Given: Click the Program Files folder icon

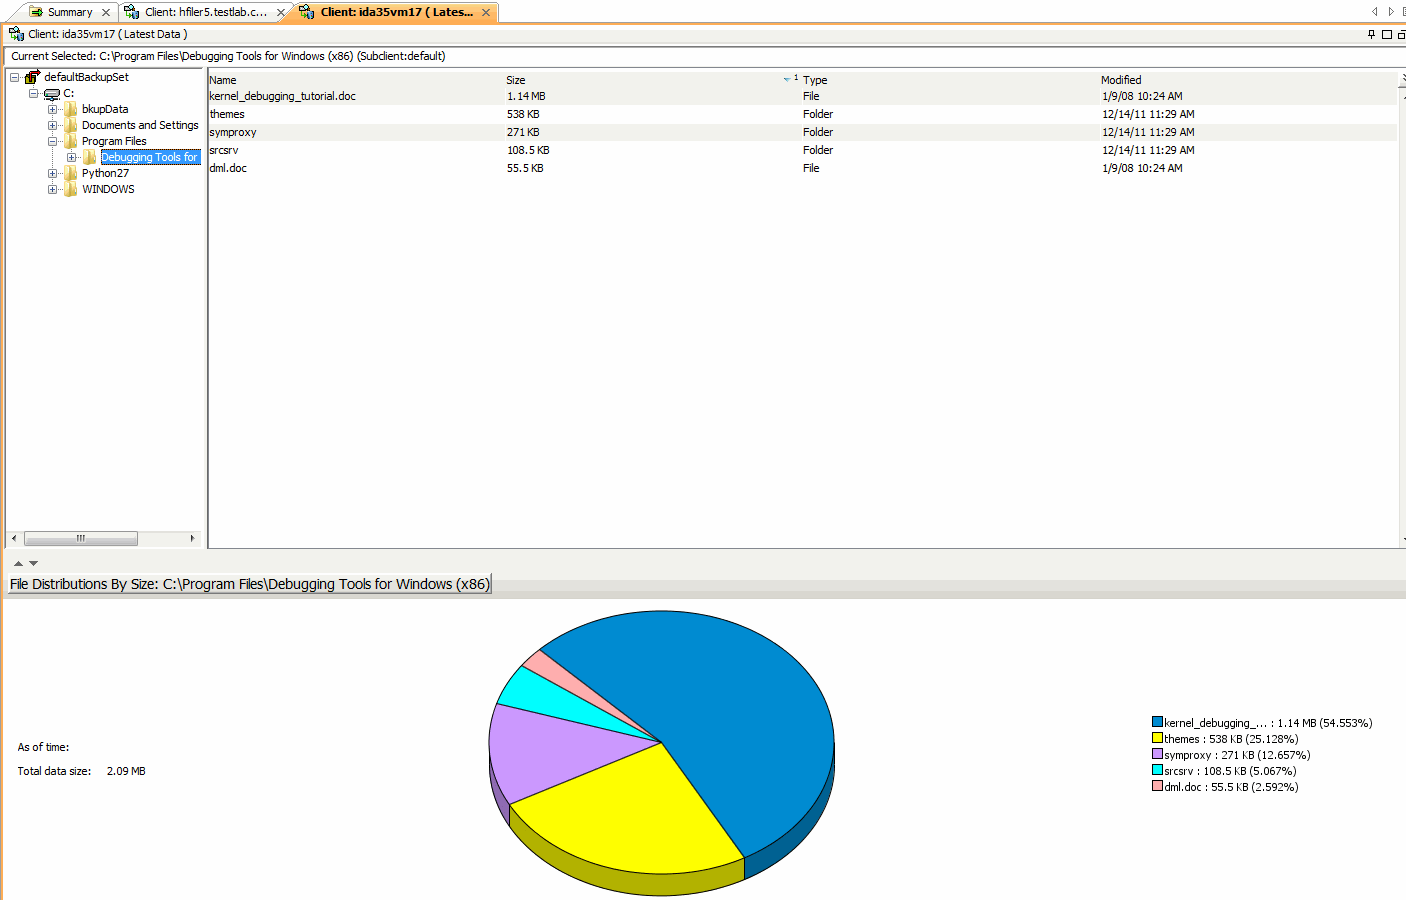Looking at the screenshot, I should click(x=71, y=141).
